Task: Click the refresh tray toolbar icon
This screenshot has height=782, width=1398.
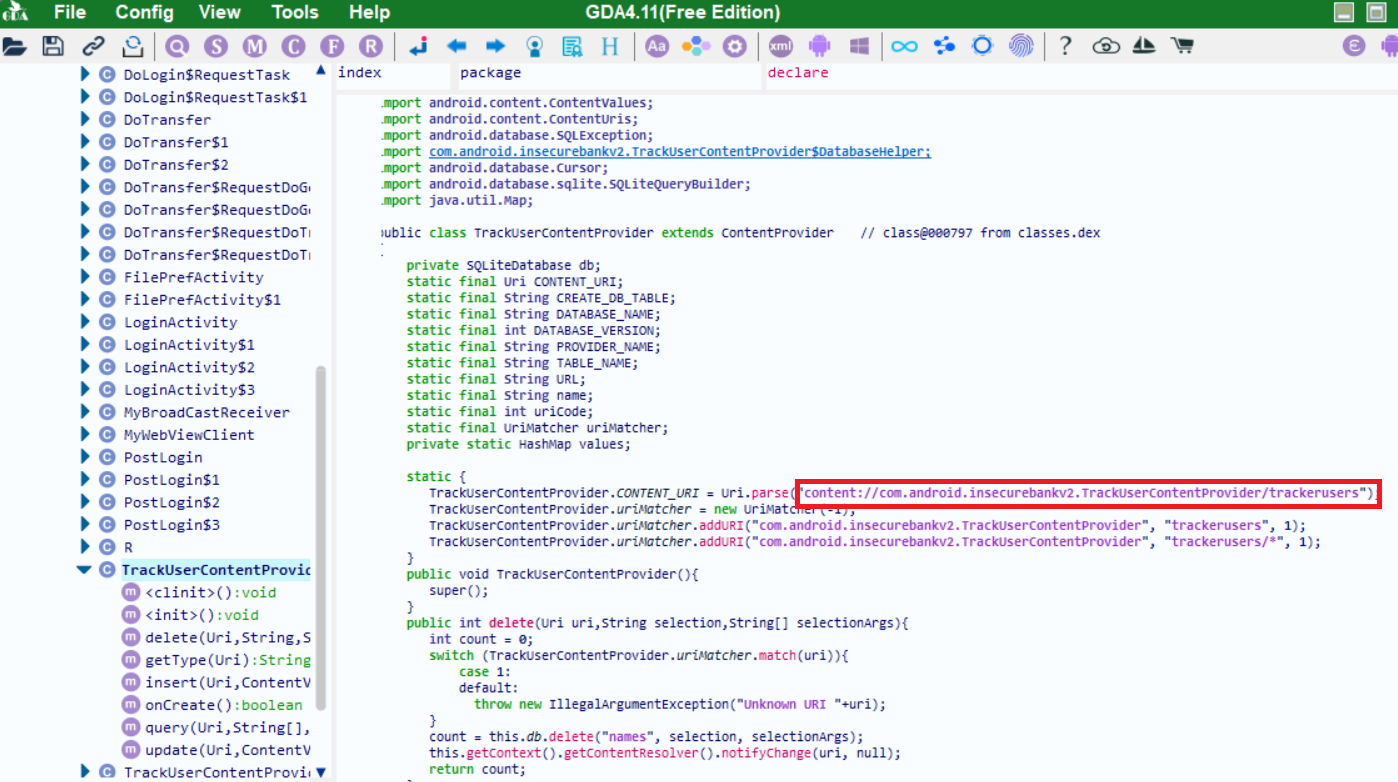Action: pyautogui.click(x=132, y=46)
